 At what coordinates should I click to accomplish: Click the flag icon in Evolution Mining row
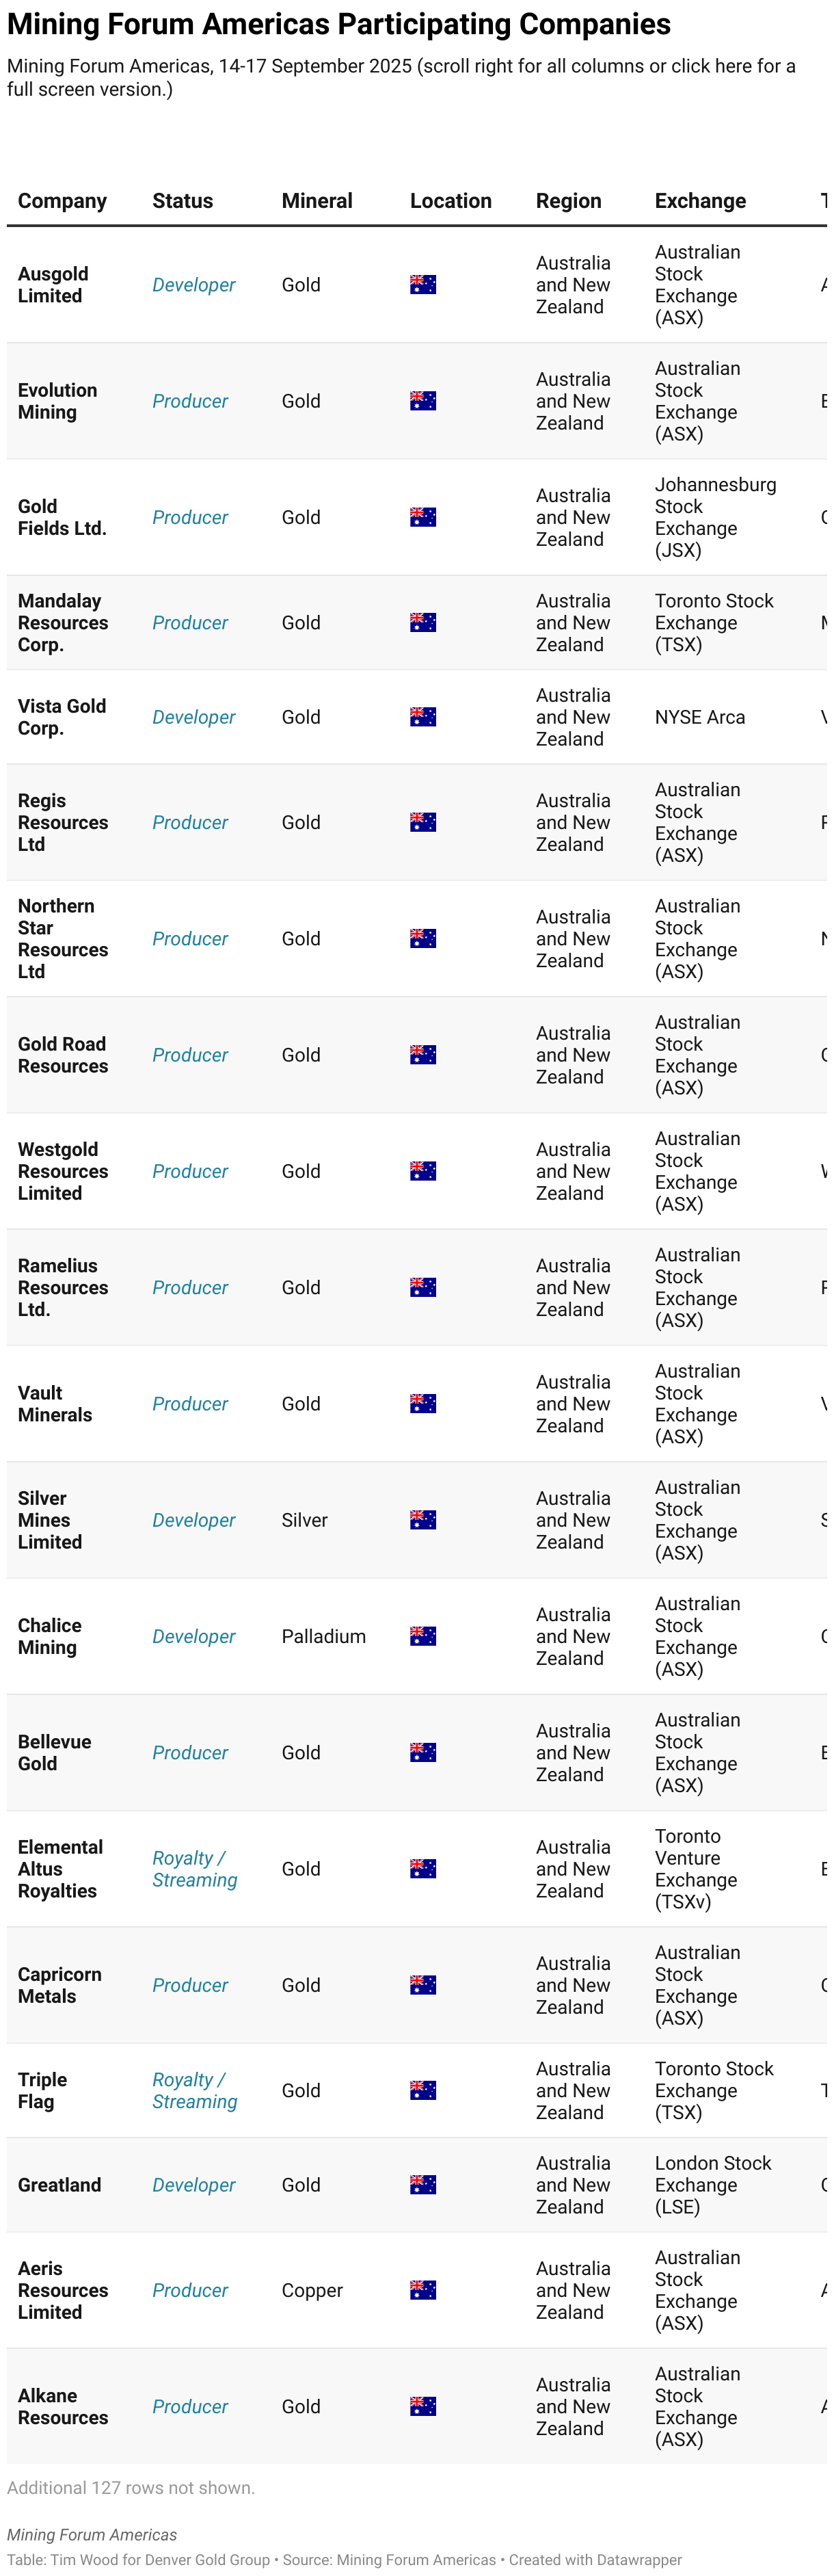(x=422, y=401)
